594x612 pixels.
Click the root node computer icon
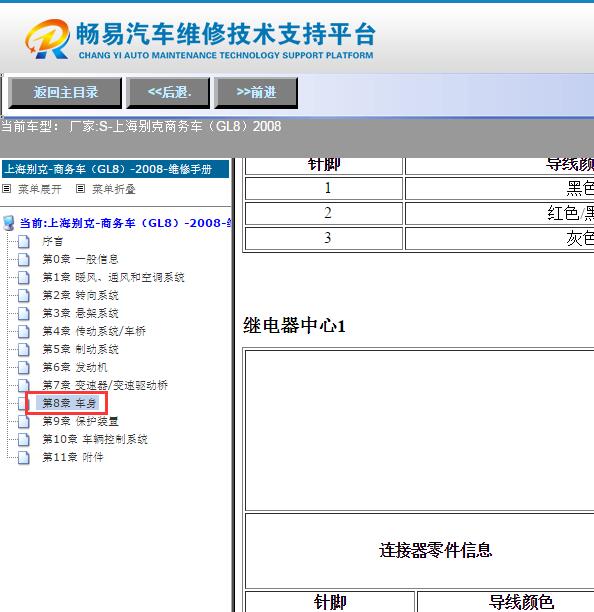pos(9,223)
